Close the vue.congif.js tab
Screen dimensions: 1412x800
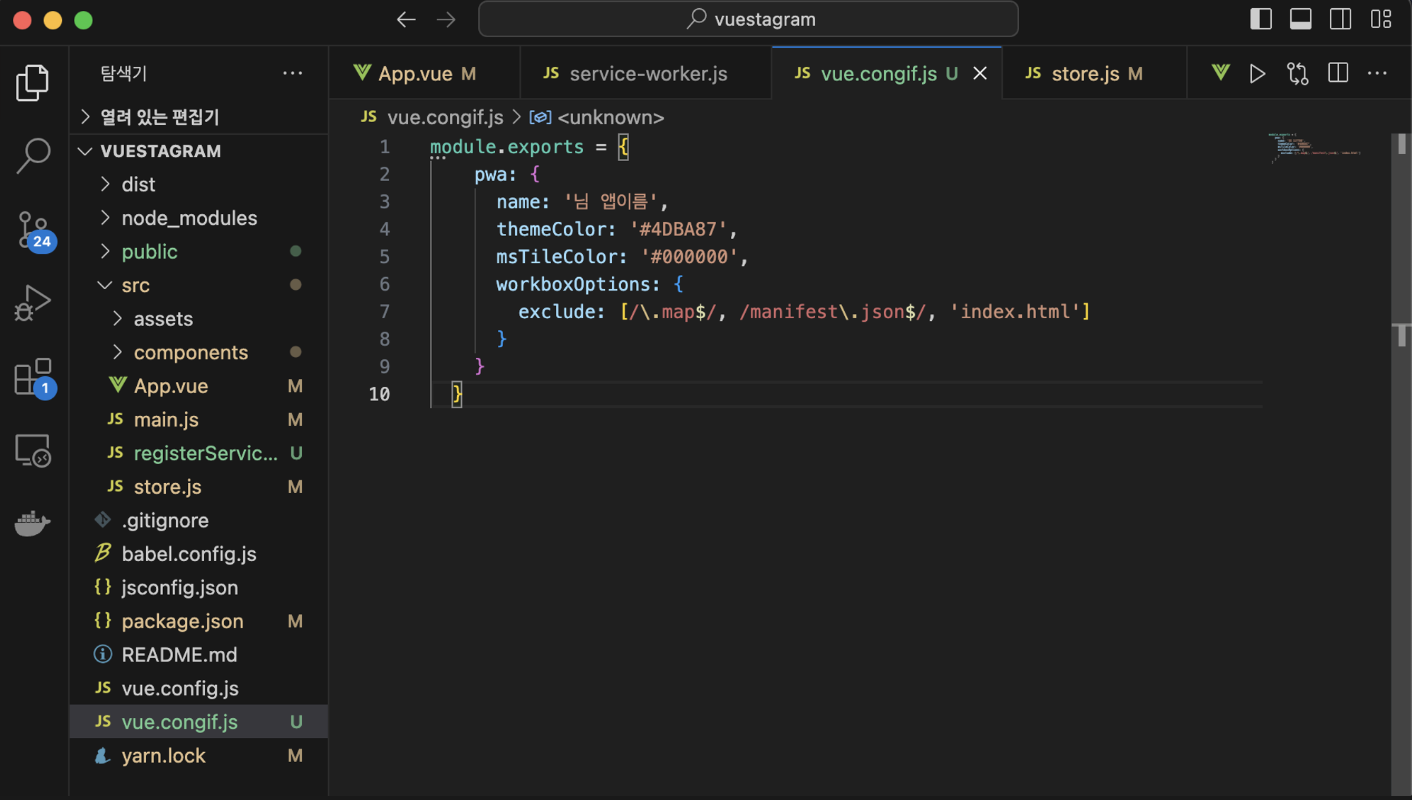980,73
